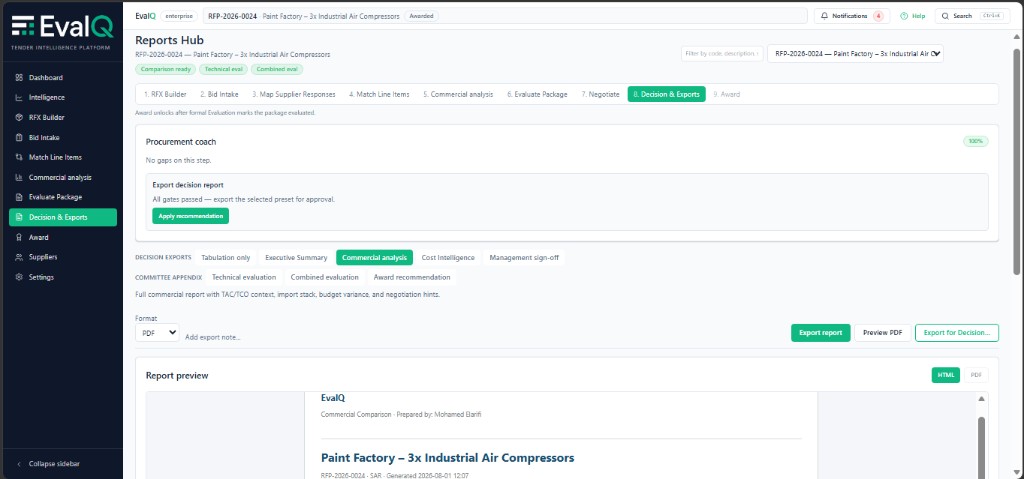Viewport: 1024px width, 479px height.
Task: Click the Evaluate Package document icon
Action: coord(19,197)
